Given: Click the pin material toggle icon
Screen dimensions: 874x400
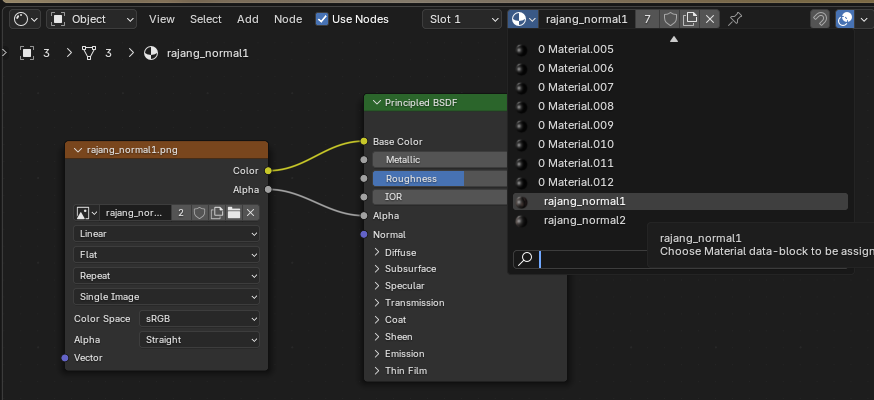Looking at the screenshot, I should tap(736, 19).
